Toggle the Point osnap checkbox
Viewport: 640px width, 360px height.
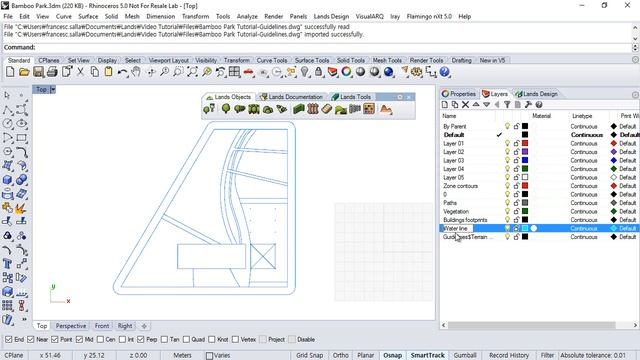pyautogui.click(x=55, y=339)
